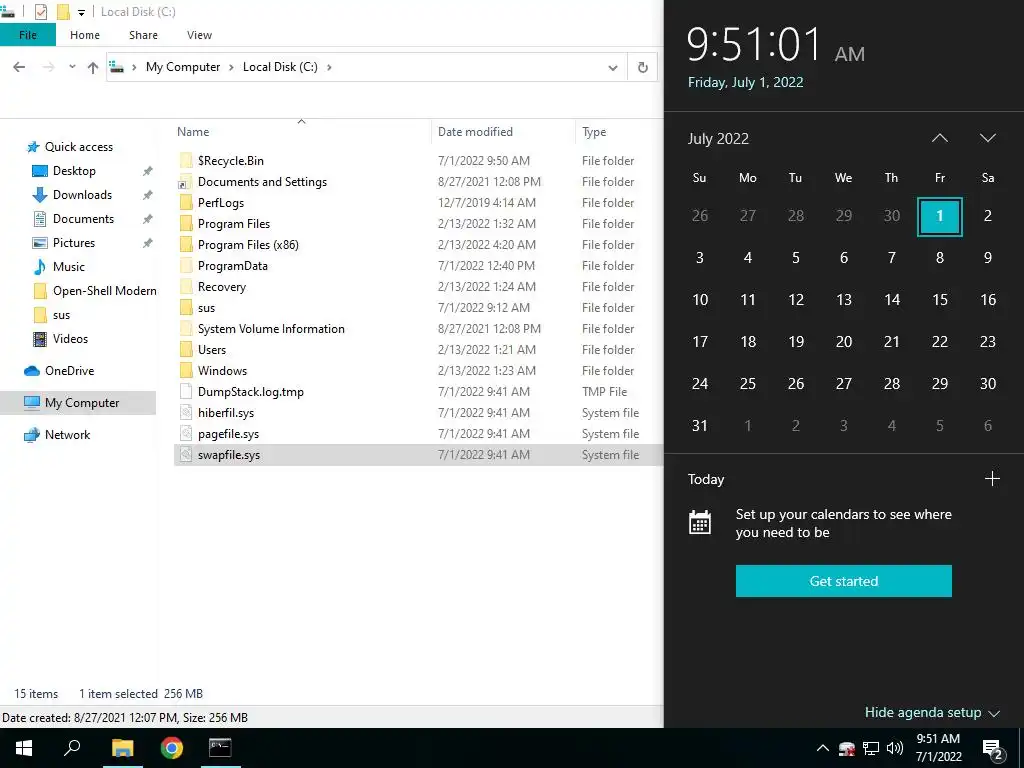This screenshot has height=768, width=1024.
Task: Select the Users folder icon
Action: pyautogui.click(x=186, y=350)
